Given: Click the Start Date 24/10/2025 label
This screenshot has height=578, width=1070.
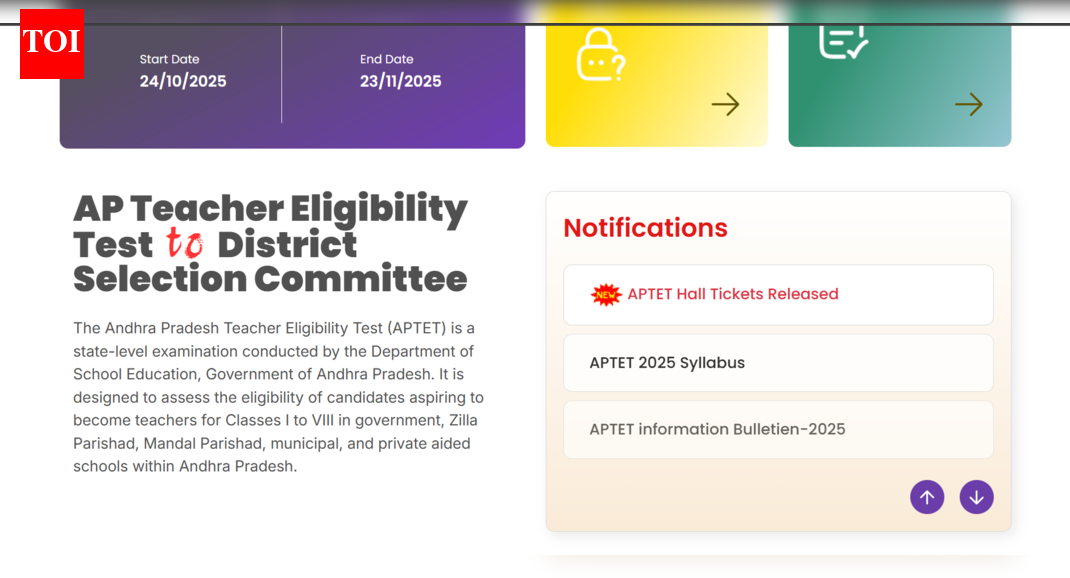Looking at the screenshot, I should tap(182, 72).
